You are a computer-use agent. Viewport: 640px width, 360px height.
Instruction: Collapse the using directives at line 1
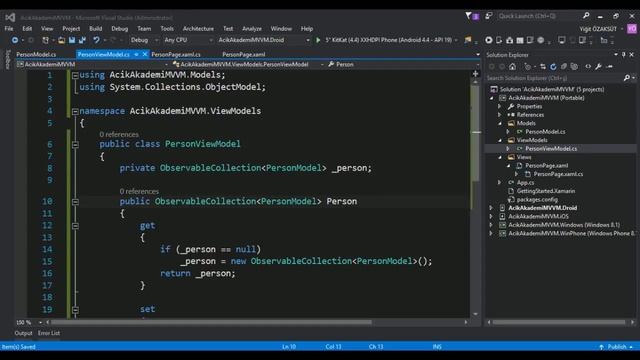pos(75,76)
